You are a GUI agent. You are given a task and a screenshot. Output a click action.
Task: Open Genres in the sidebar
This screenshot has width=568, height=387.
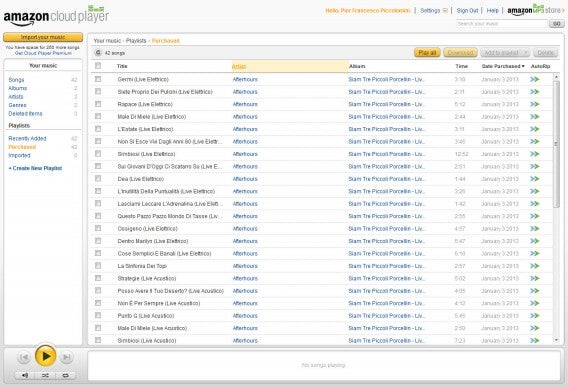click(17, 105)
